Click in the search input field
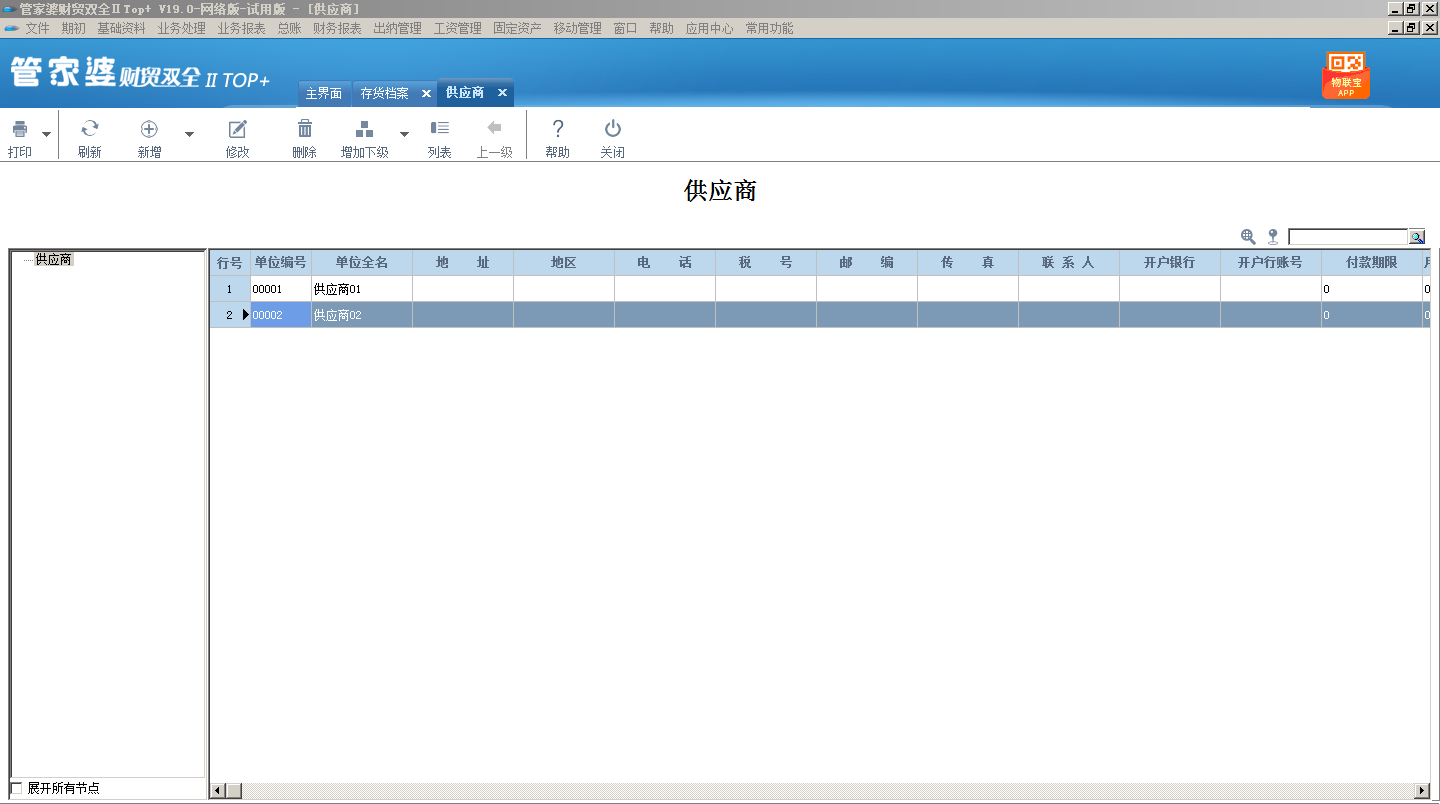 coord(1348,237)
